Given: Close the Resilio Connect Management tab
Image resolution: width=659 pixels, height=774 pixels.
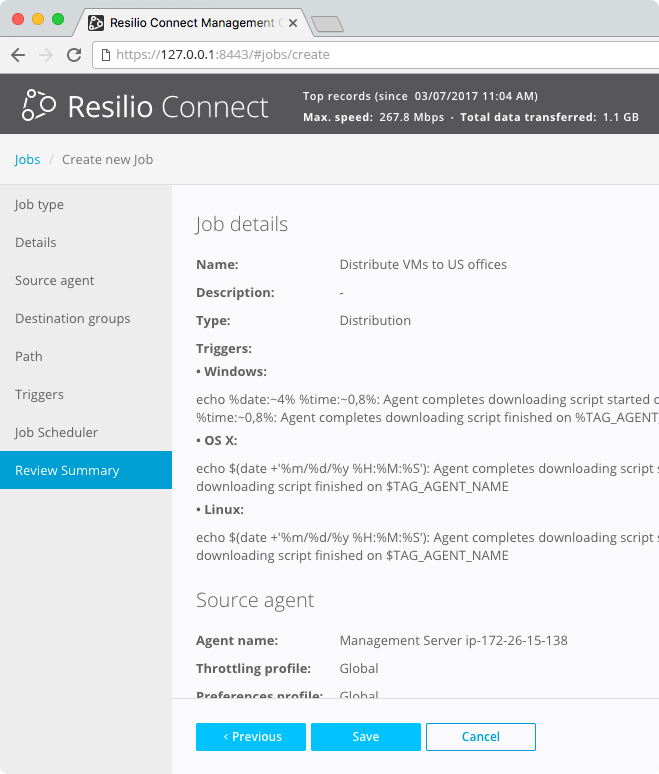Looking at the screenshot, I should (293, 23).
